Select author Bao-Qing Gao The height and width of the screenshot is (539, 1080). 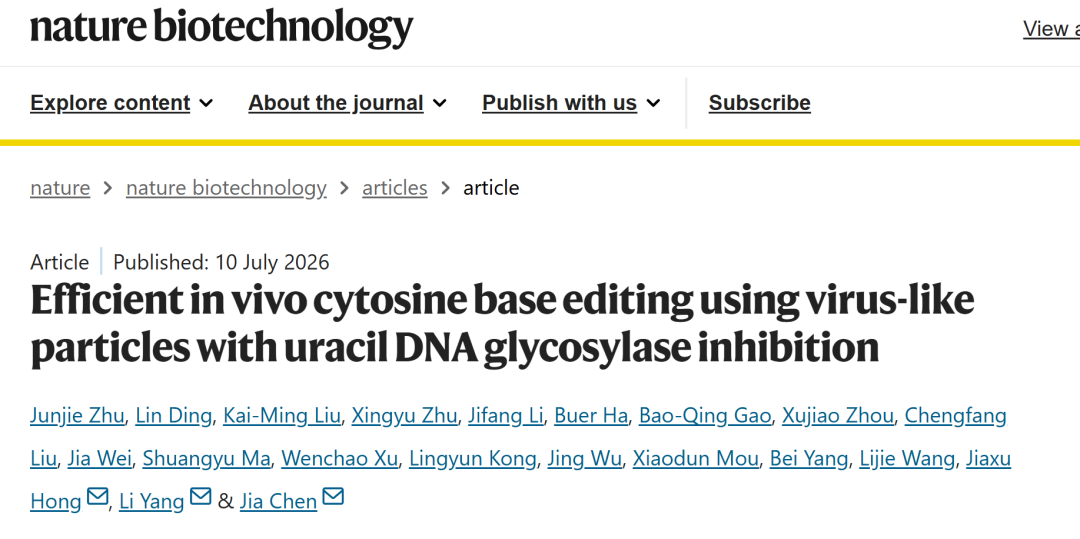tap(705, 416)
